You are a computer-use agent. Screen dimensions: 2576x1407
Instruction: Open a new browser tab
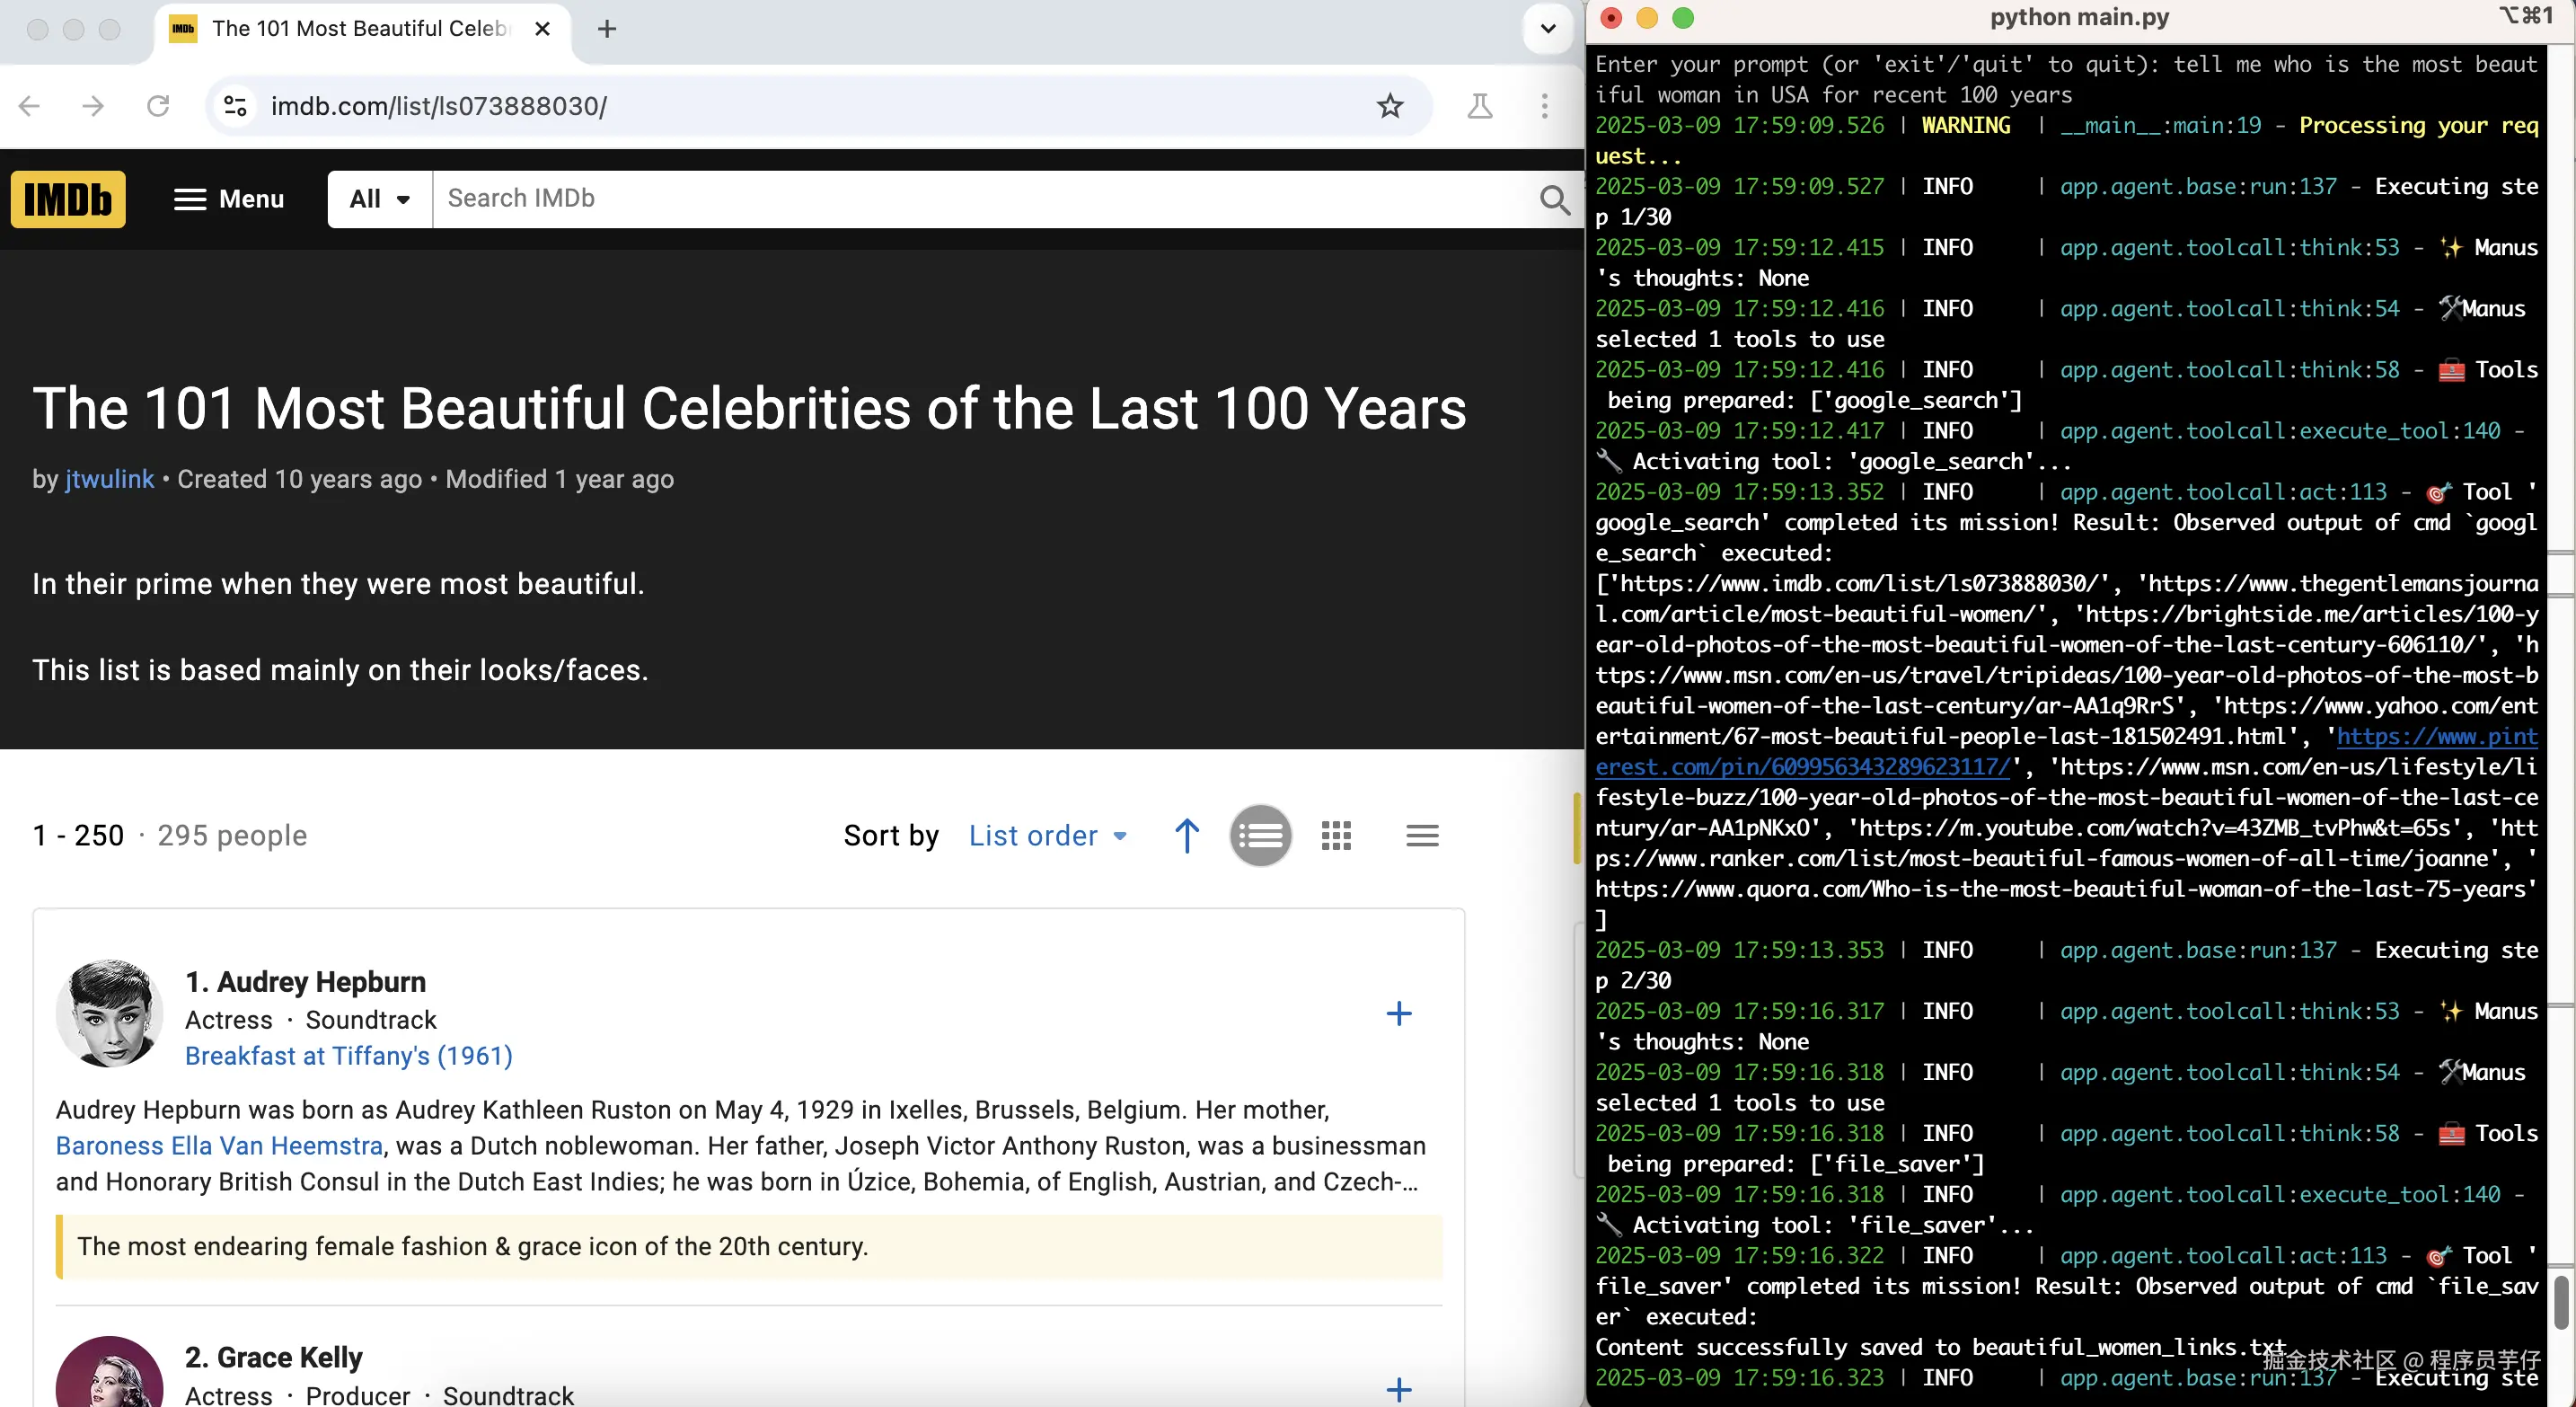click(x=607, y=29)
